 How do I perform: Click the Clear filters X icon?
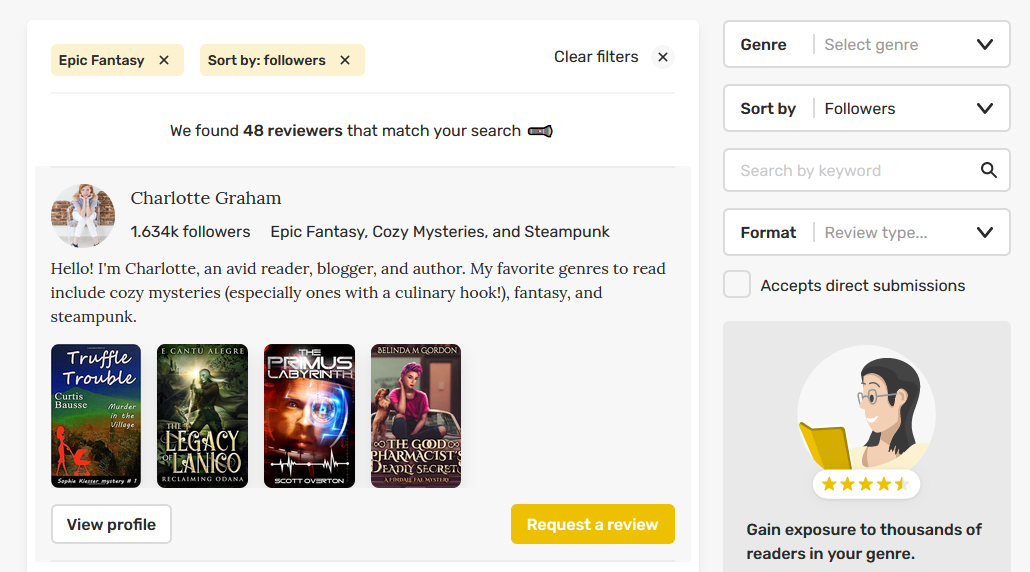663,57
